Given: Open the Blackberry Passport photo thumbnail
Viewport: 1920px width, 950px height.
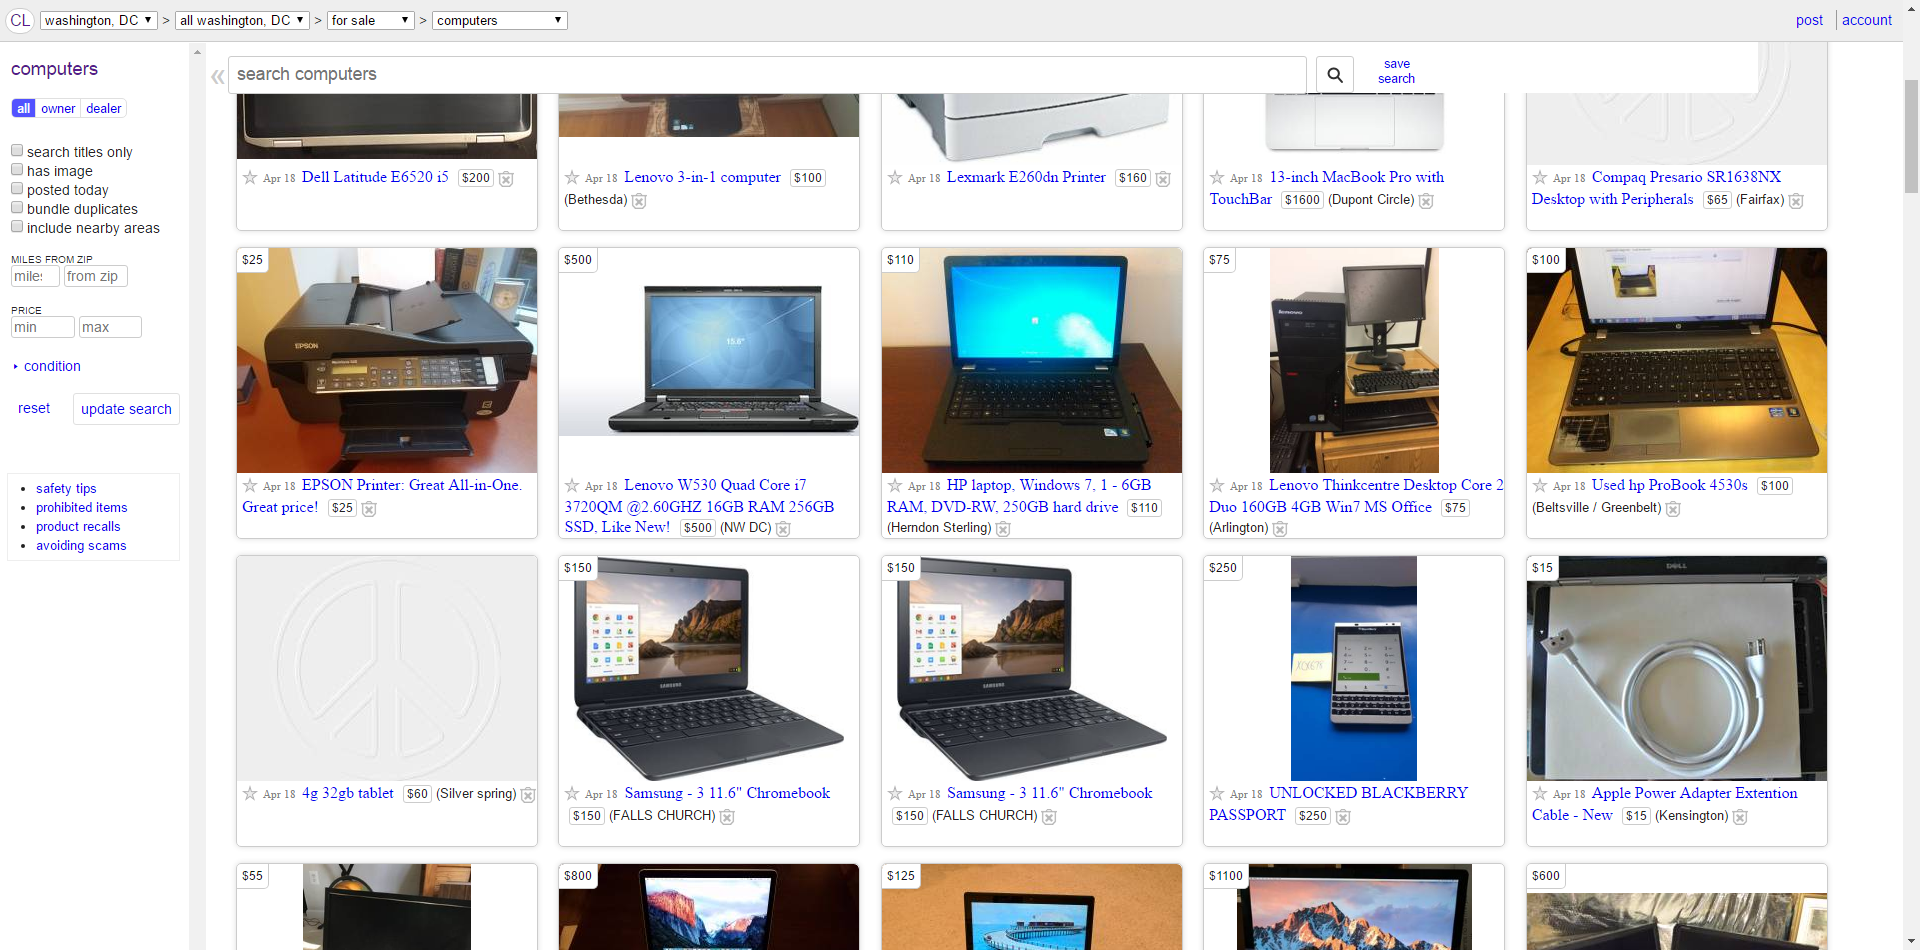Looking at the screenshot, I should click(1354, 668).
